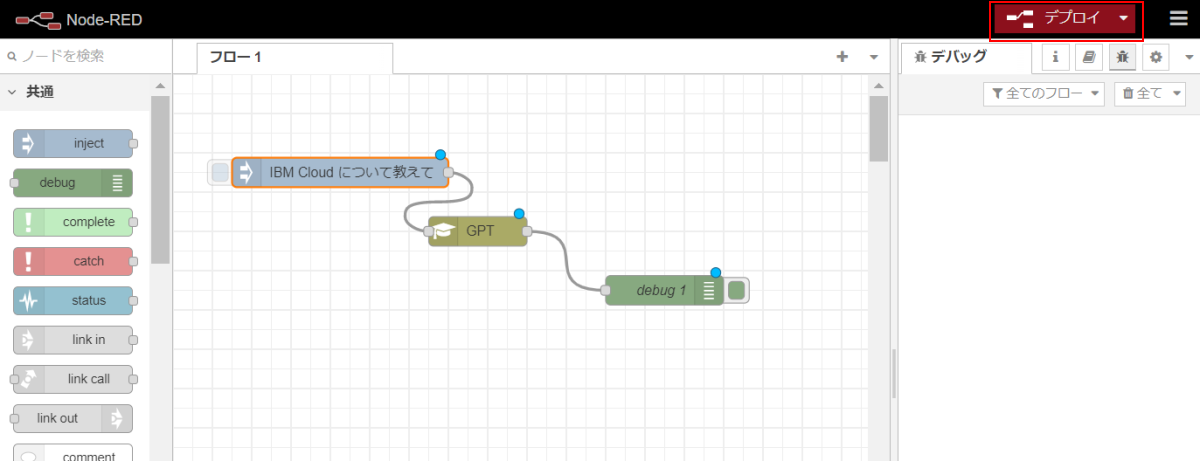Viewport: 1200px width, 461px height.
Task: Open the Deploy options dropdown arrow
Action: click(1125, 19)
